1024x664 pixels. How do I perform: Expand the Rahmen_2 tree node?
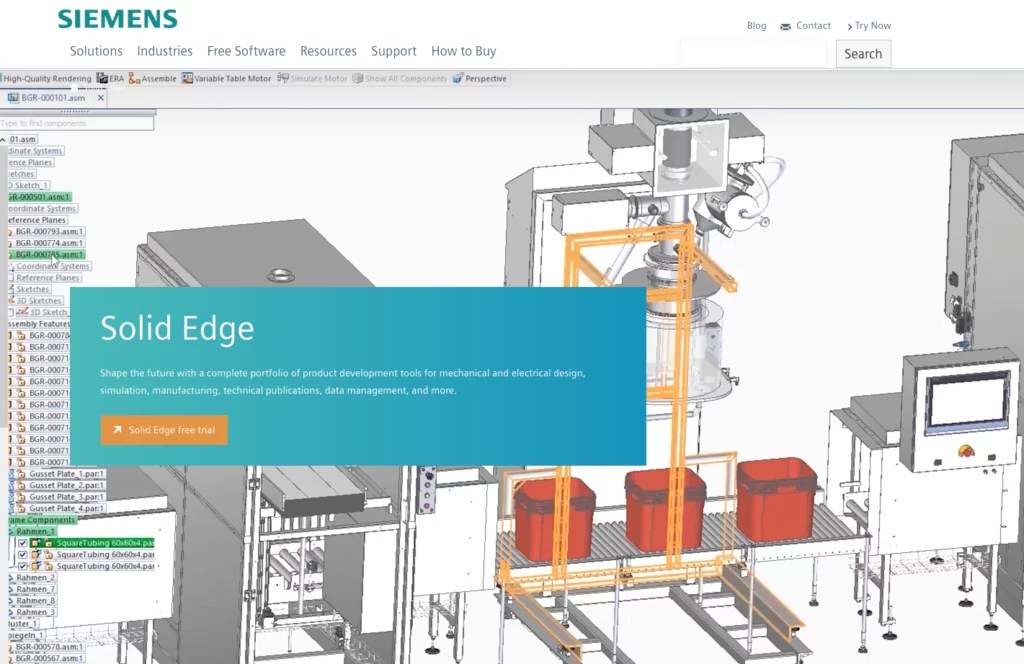click(10, 577)
